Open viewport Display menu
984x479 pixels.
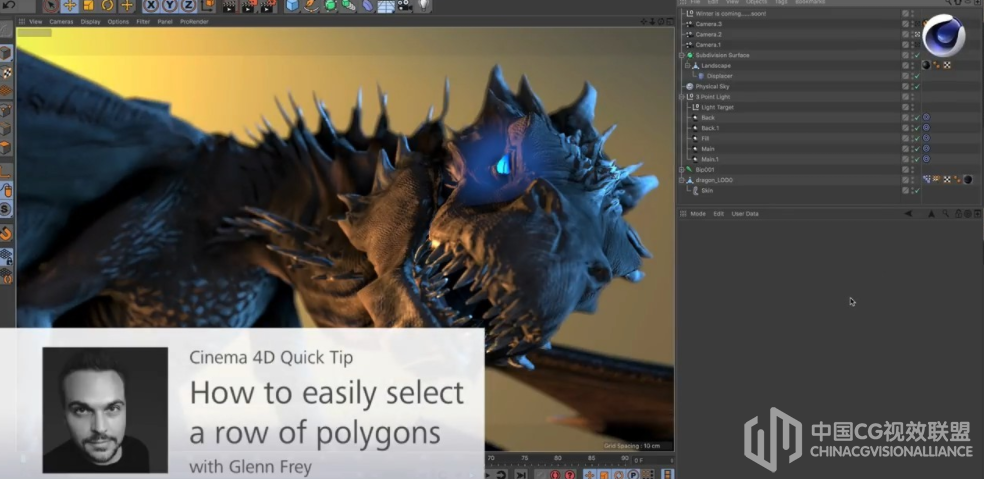coord(90,21)
